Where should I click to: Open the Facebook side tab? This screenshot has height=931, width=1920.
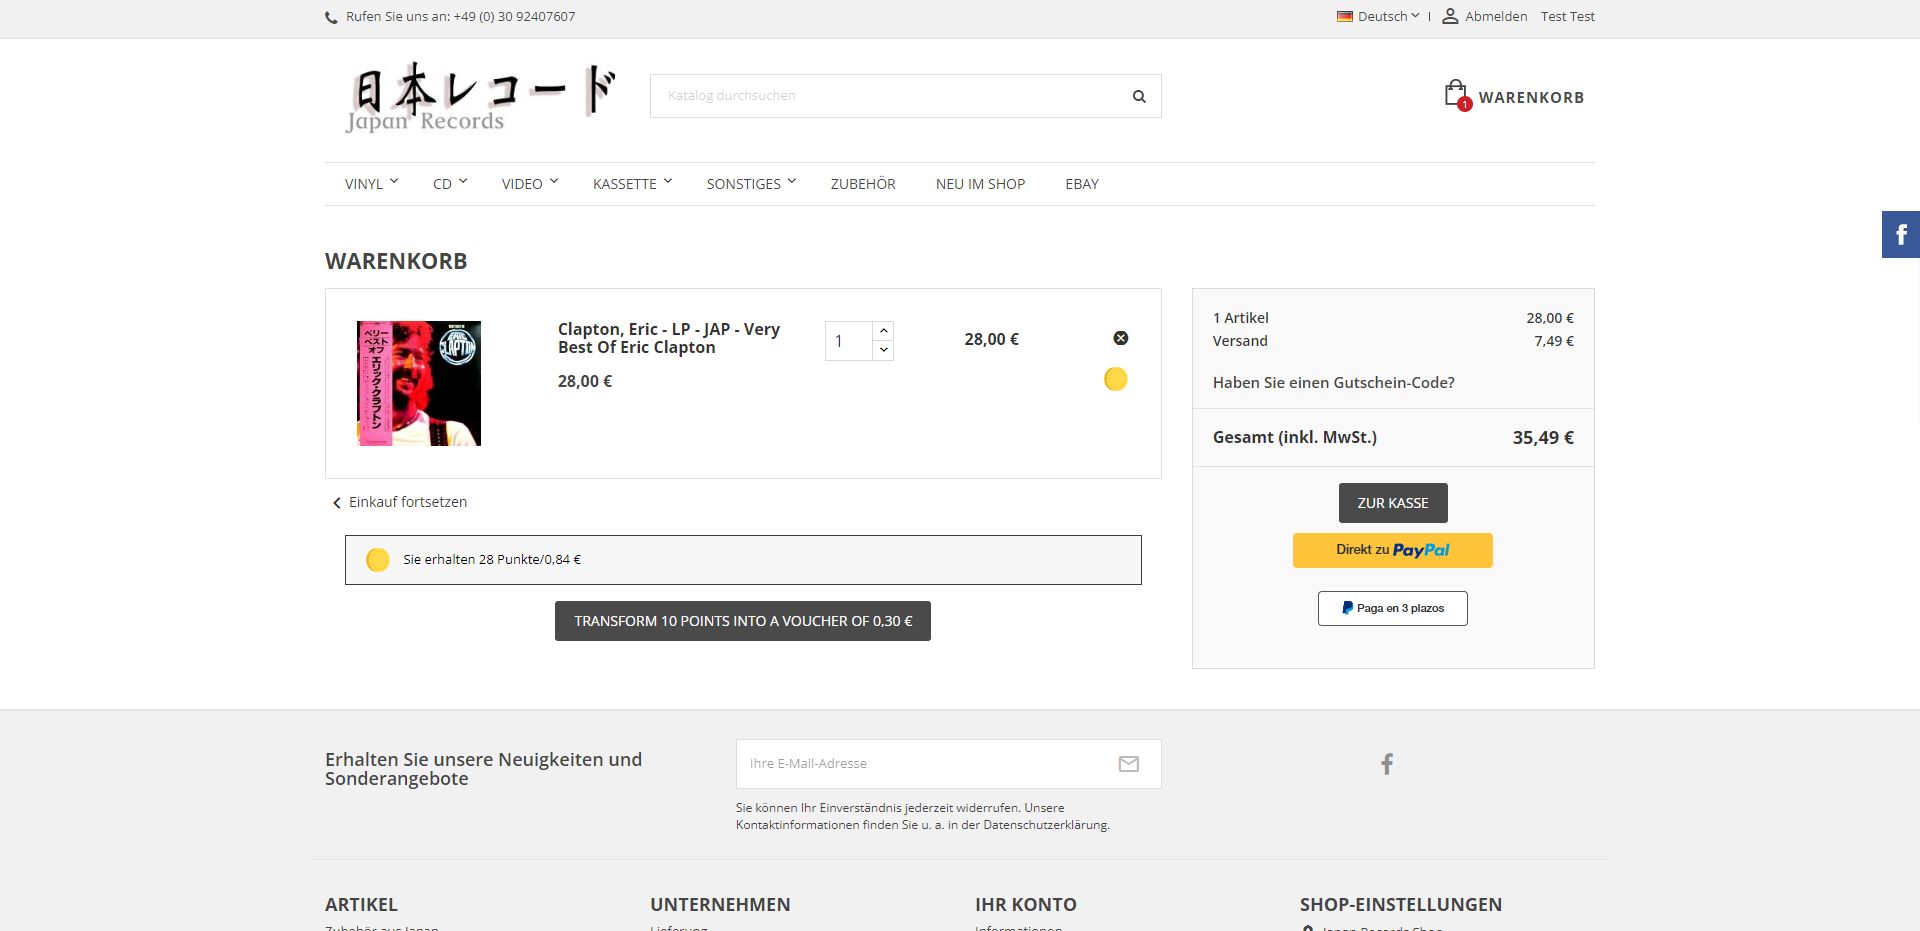1901,235
